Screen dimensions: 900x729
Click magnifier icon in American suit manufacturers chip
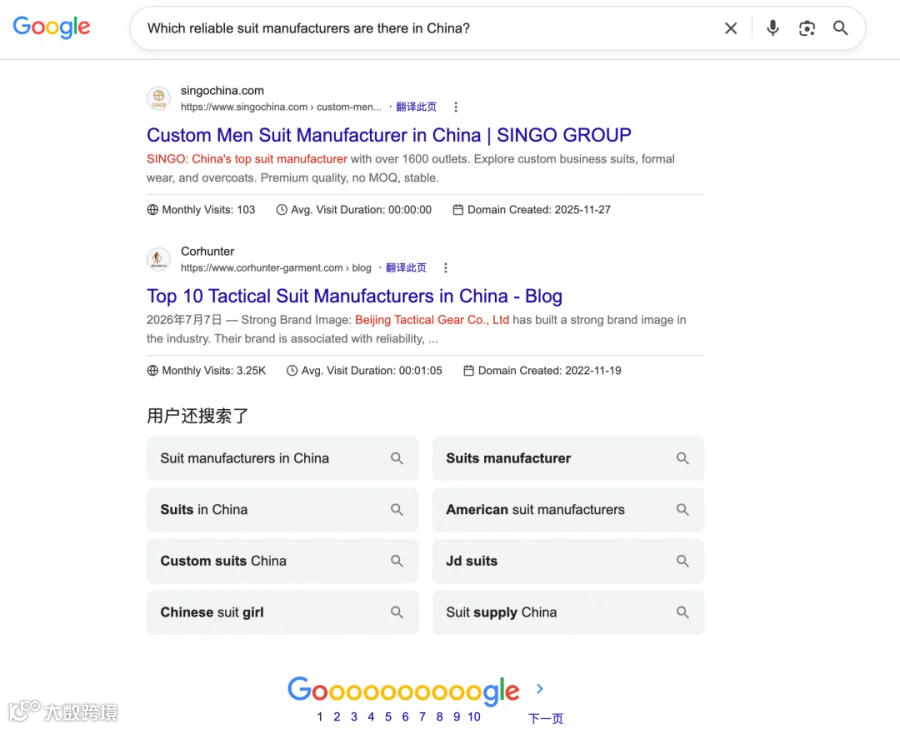[682, 510]
